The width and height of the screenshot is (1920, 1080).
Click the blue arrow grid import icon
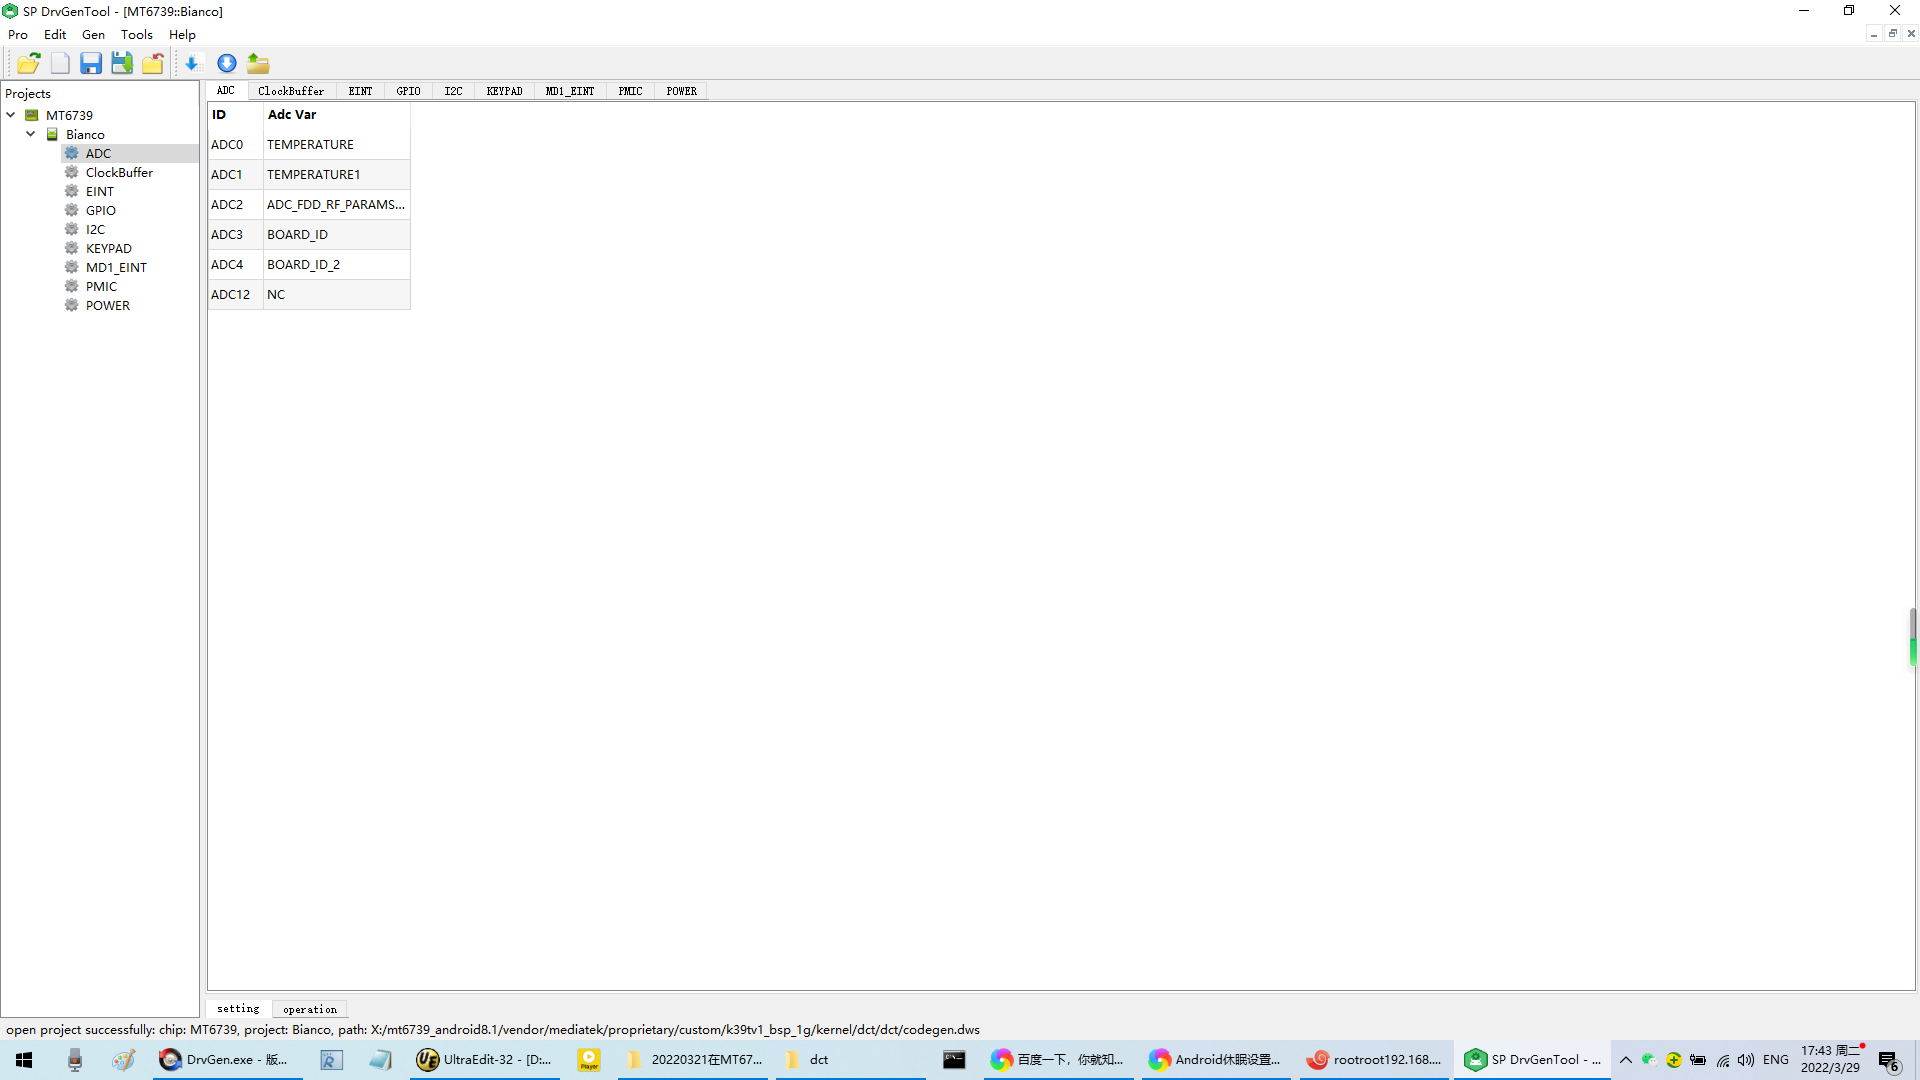pos(192,63)
